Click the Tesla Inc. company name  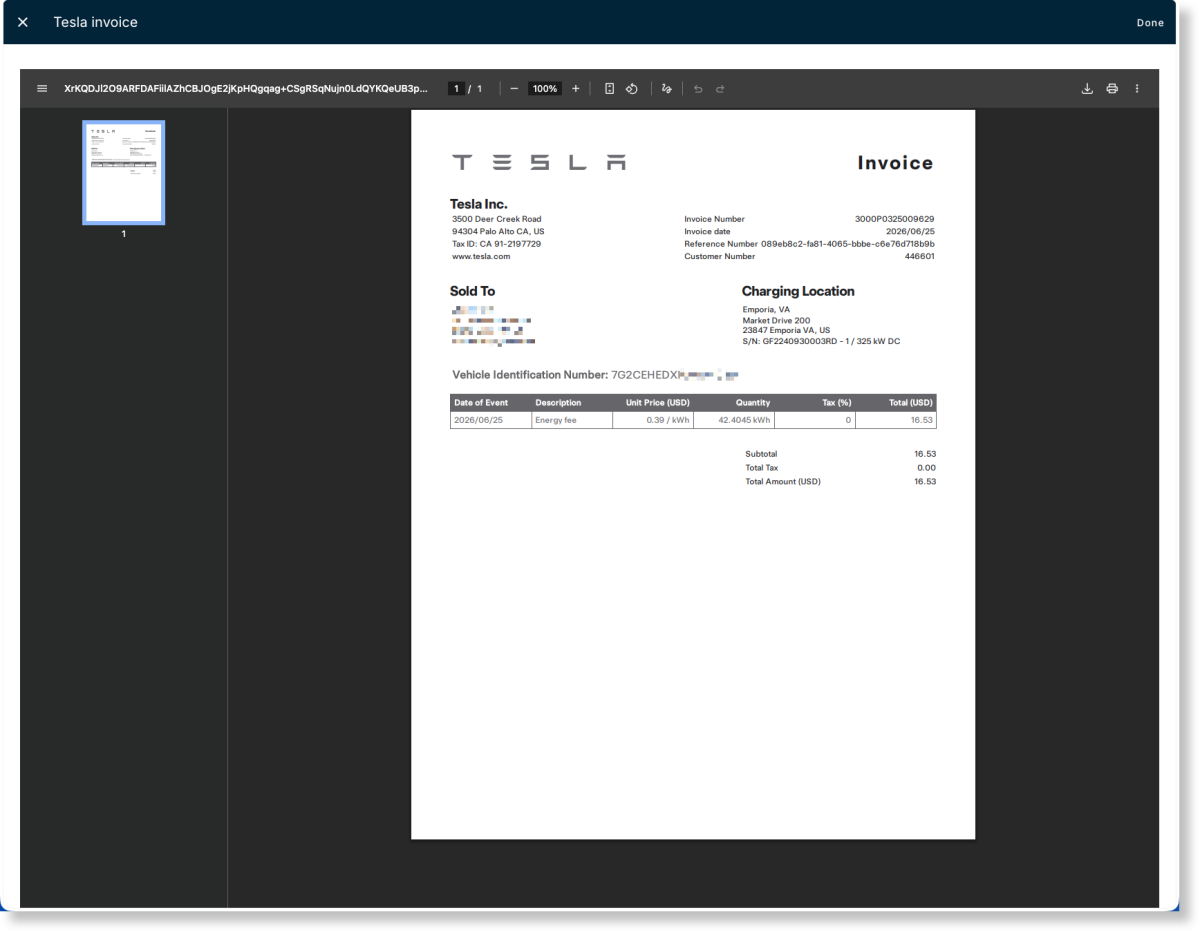(x=479, y=205)
